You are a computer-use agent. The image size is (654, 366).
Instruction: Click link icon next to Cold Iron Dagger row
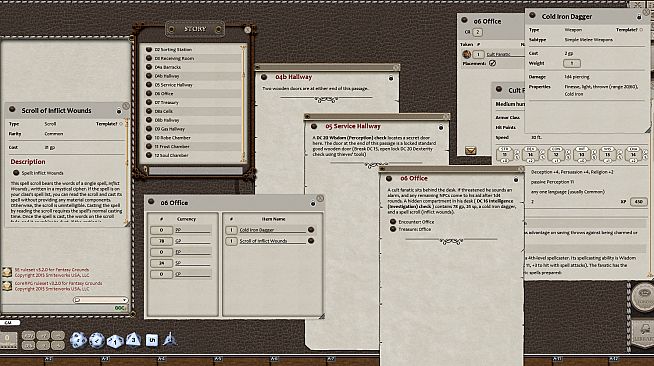[x=311, y=230]
